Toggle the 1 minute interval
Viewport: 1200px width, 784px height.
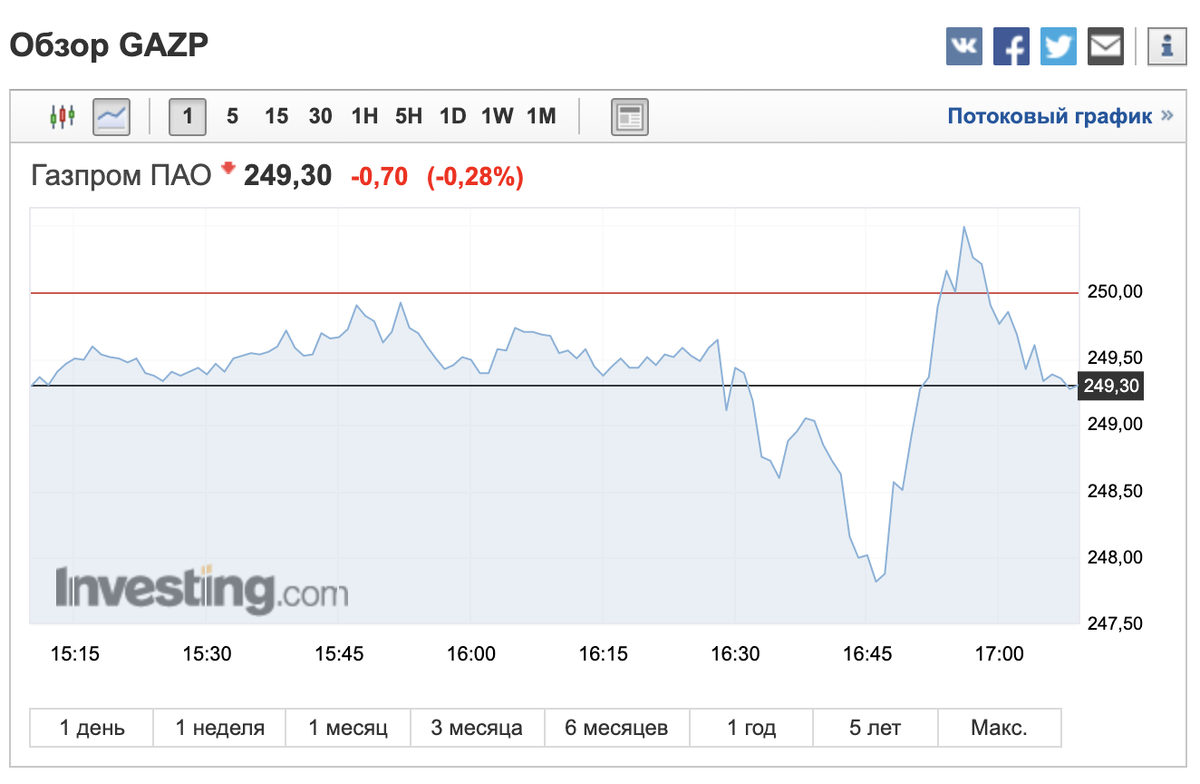(188, 117)
